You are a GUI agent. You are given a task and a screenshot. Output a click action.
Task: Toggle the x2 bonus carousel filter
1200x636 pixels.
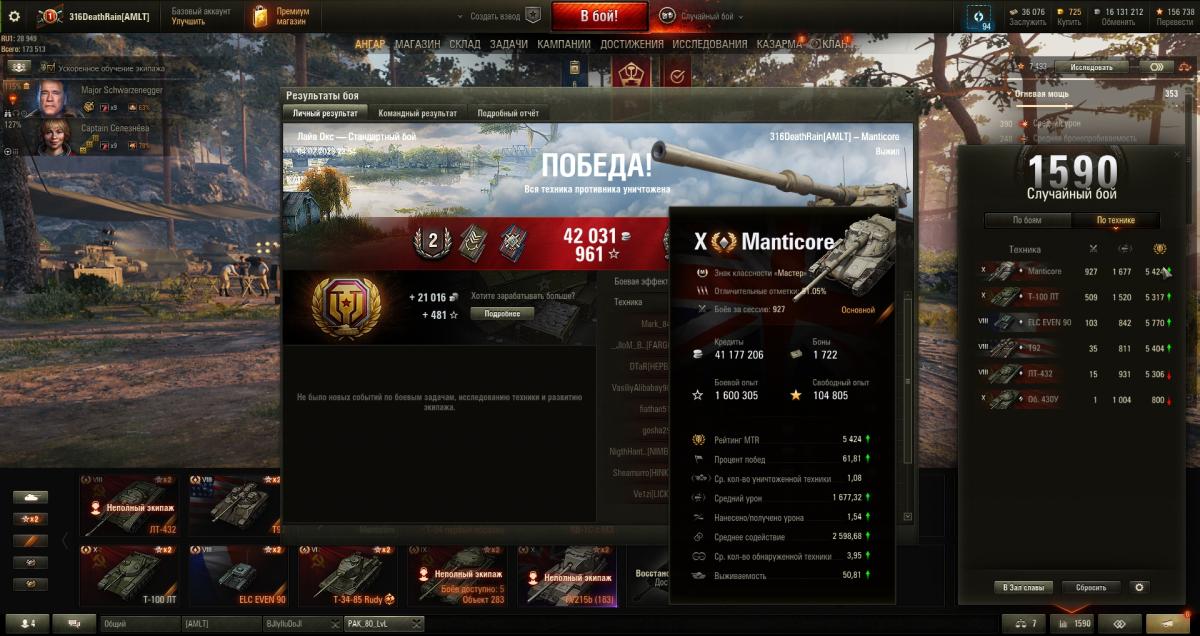tap(30, 519)
